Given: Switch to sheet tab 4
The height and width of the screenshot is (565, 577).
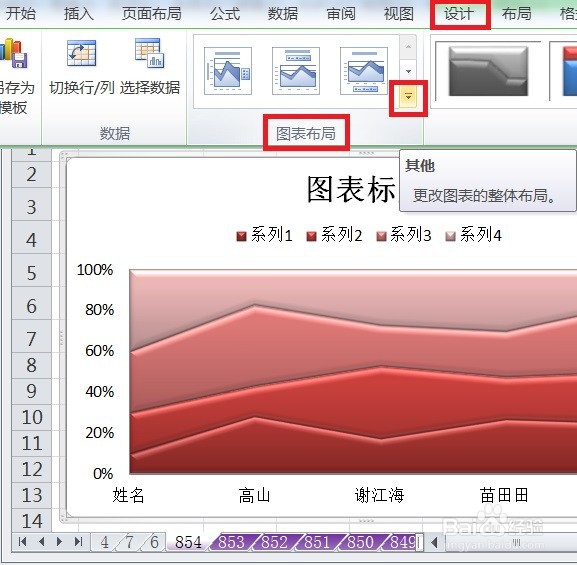Looking at the screenshot, I should (x=105, y=542).
